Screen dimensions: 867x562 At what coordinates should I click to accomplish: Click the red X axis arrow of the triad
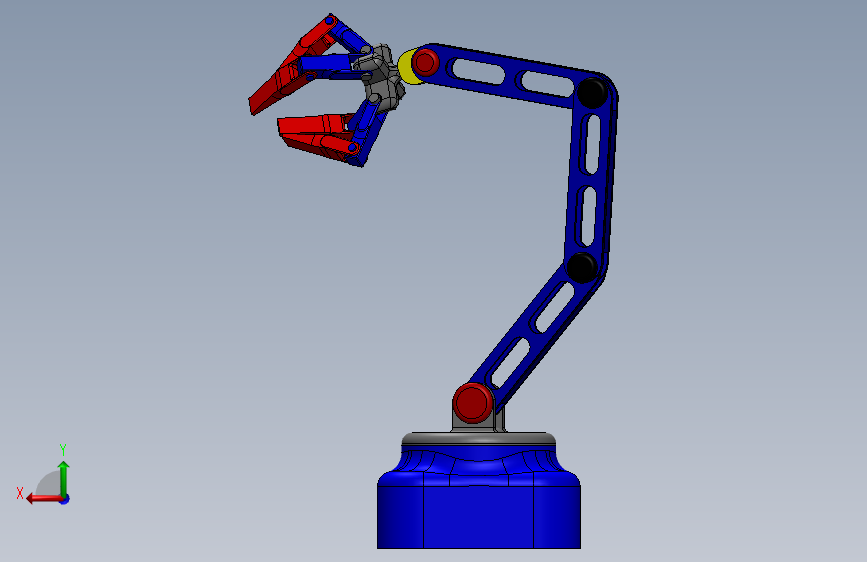44,499
